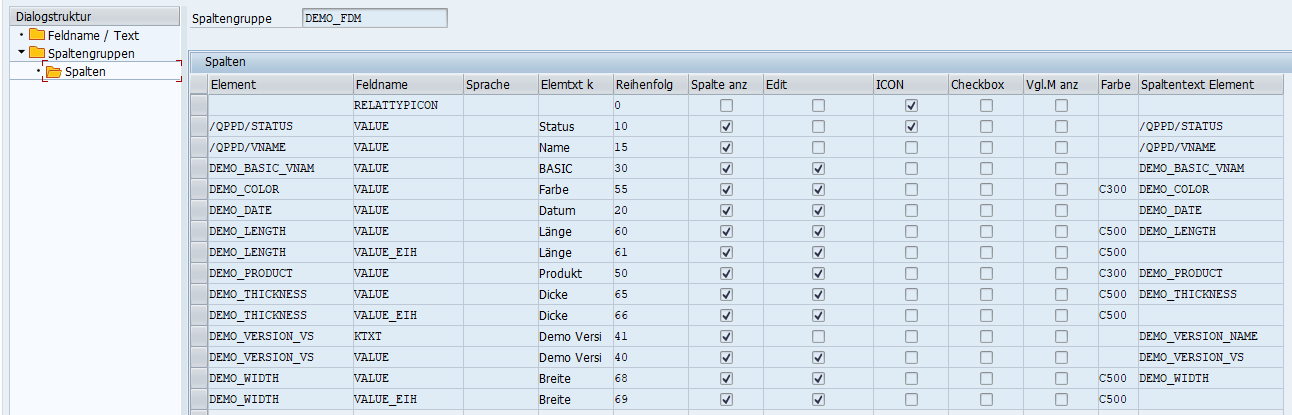Click the Reihenfolg column header
Viewport: 1292px width, 415px height.
click(x=648, y=85)
